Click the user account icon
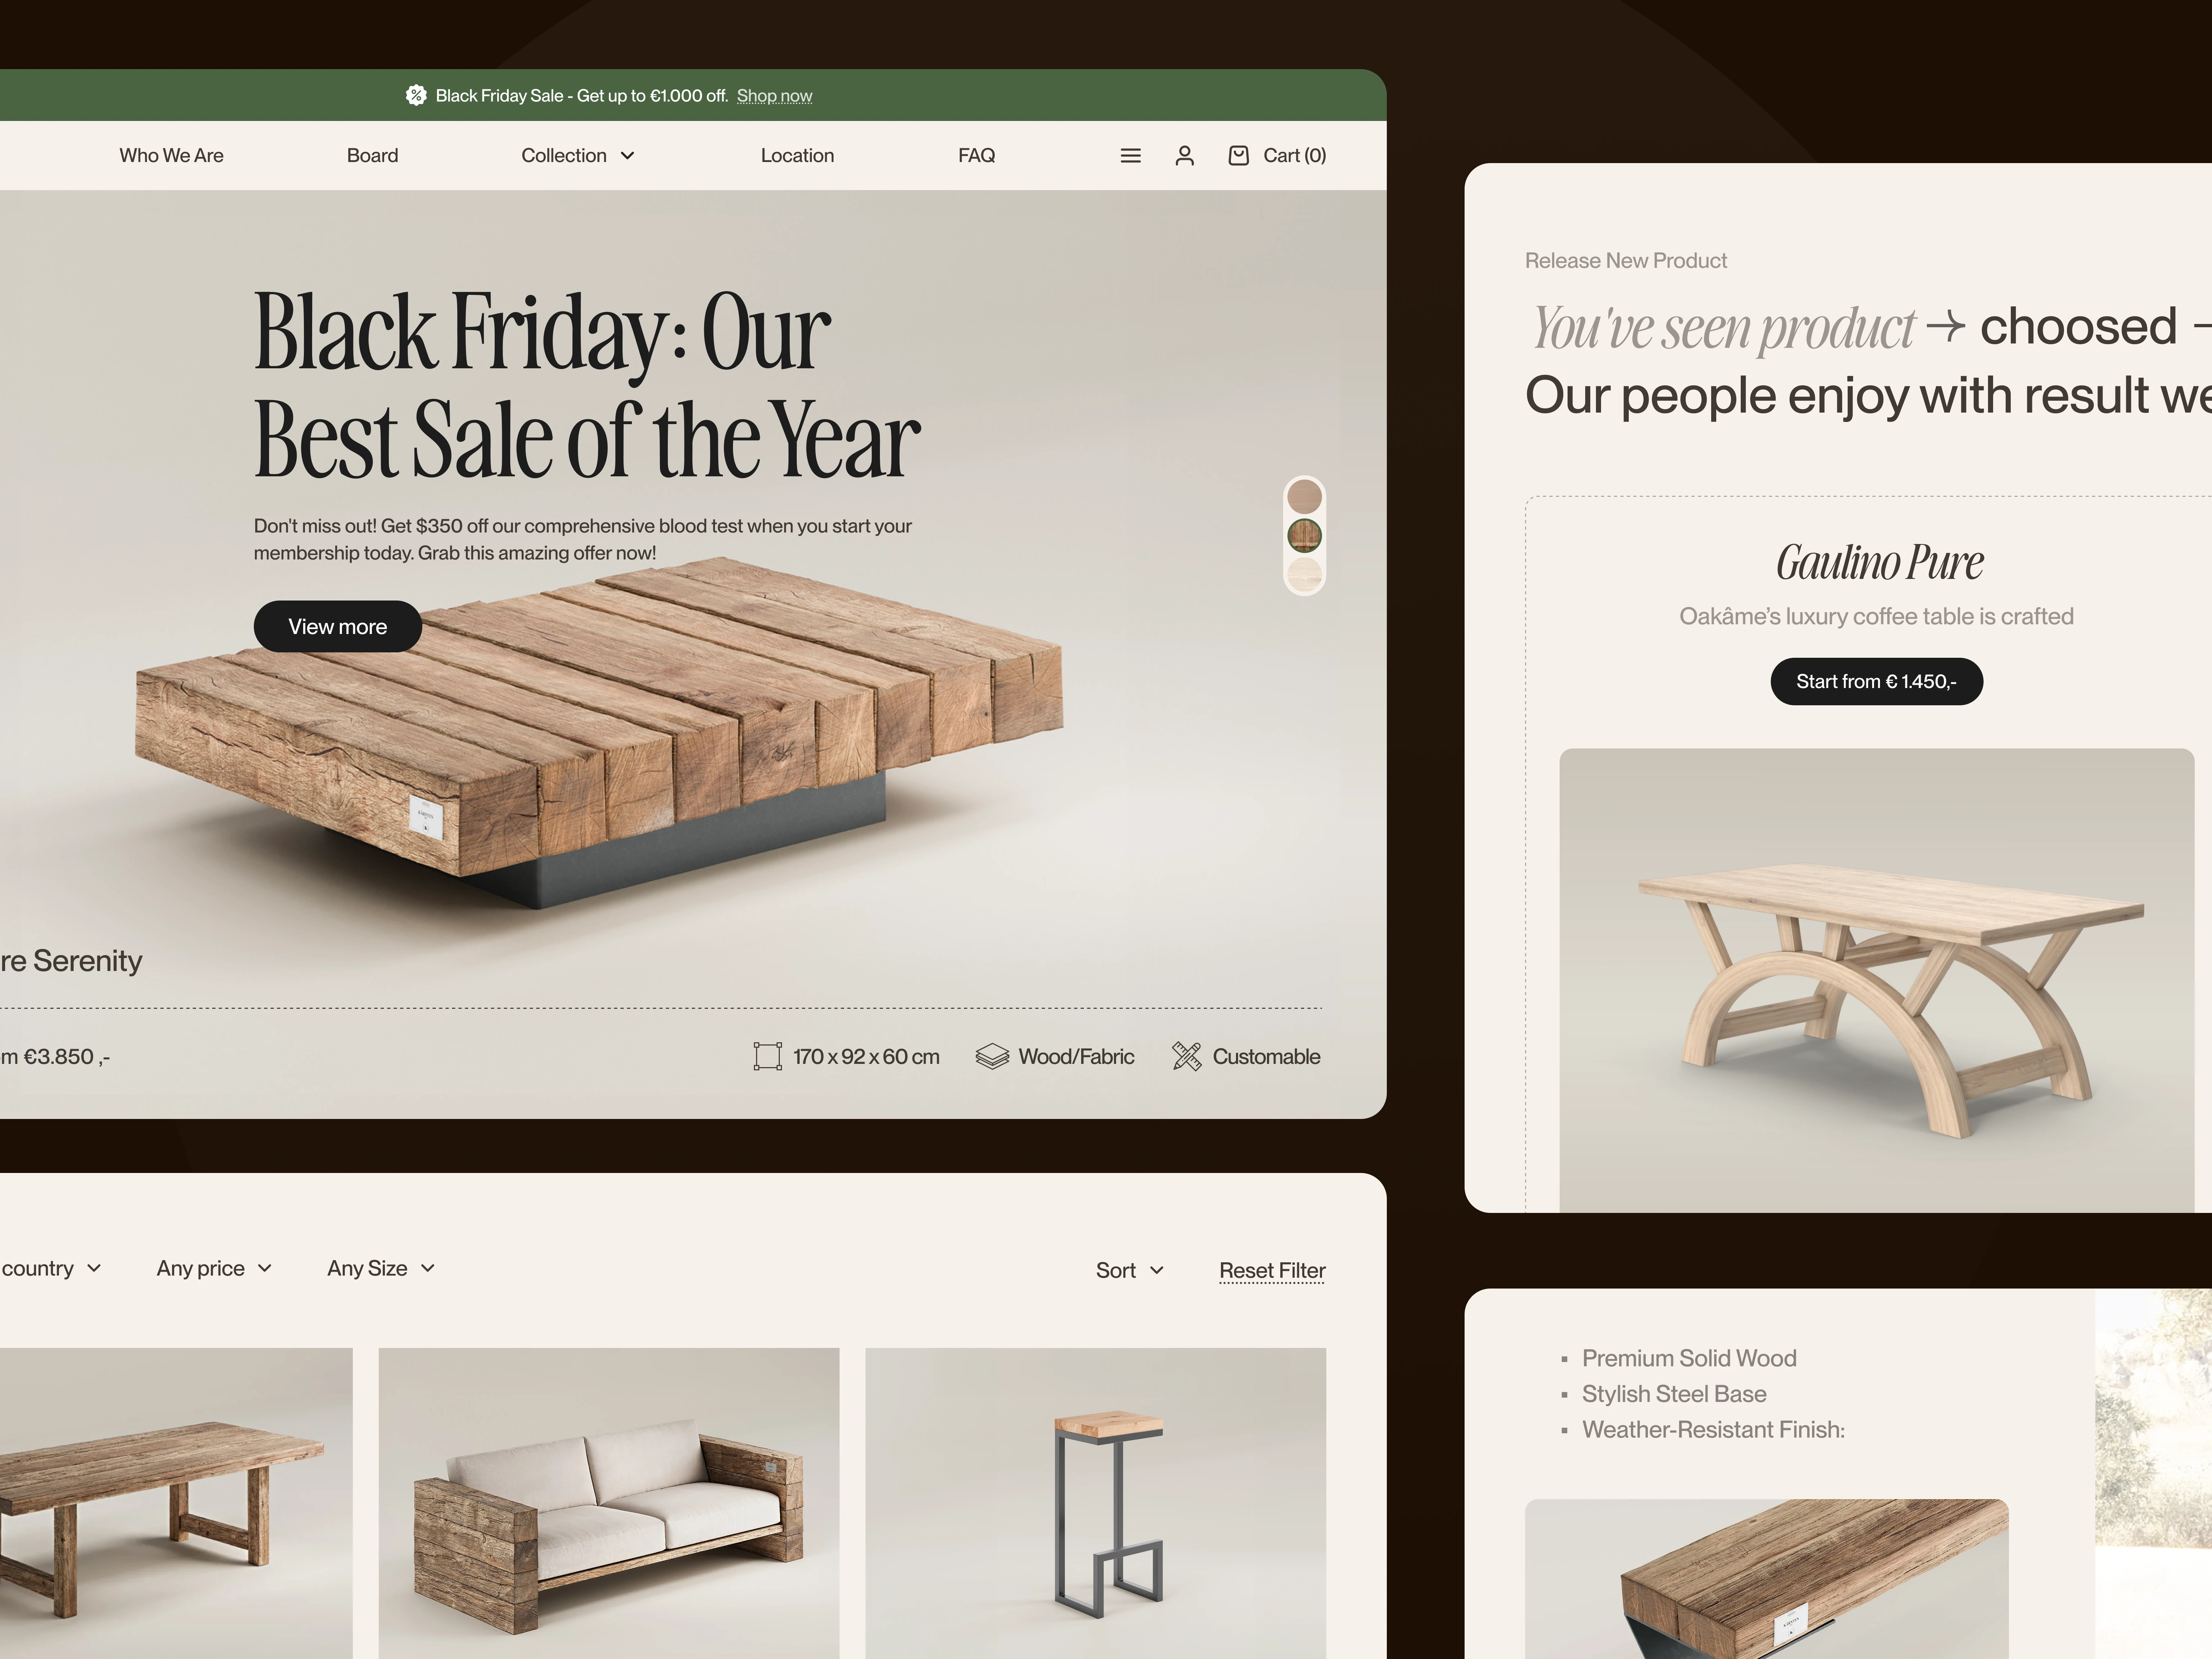The height and width of the screenshot is (1659, 2212). pyautogui.click(x=1184, y=156)
